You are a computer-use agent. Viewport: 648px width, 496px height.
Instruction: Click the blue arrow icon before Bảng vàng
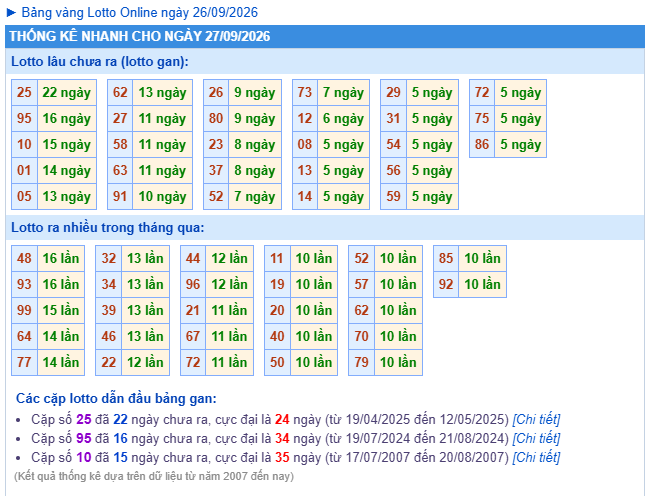coord(11,12)
